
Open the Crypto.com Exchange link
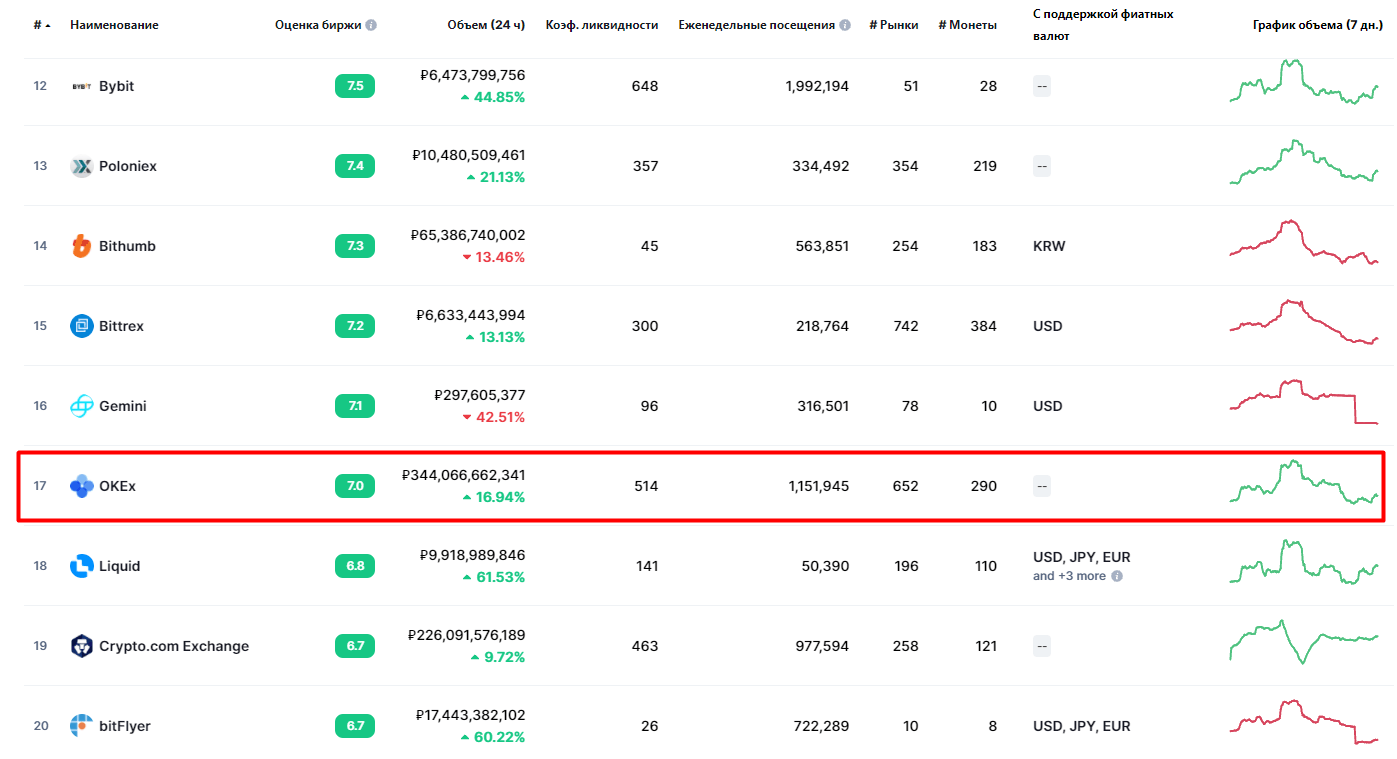point(174,646)
